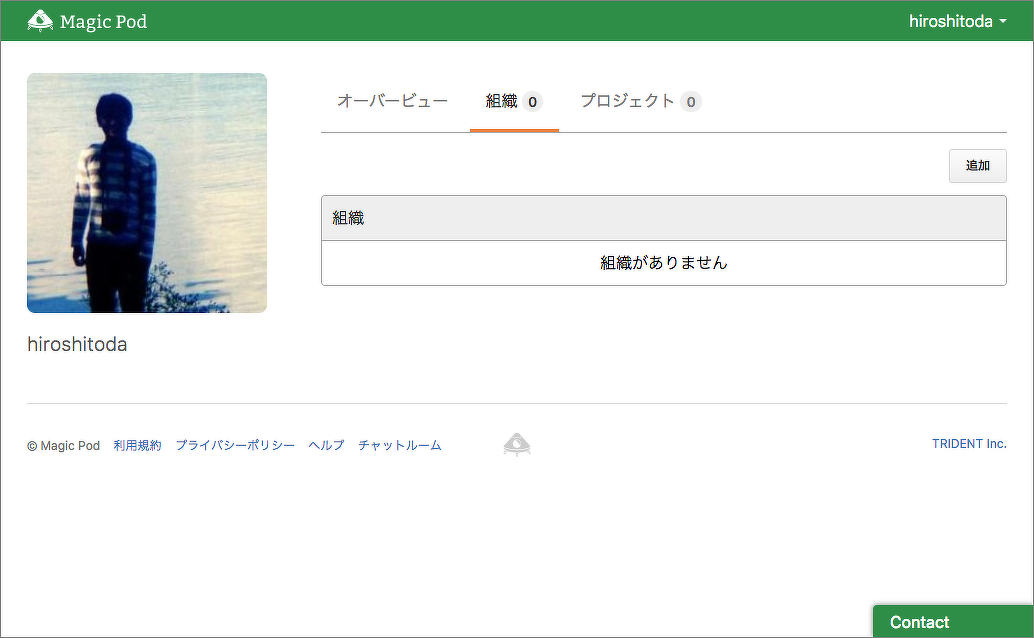Image resolution: width=1034 pixels, height=638 pixels.
Task: Open the hiroshitoda user dropdown menu
Action: click(957, 21)
